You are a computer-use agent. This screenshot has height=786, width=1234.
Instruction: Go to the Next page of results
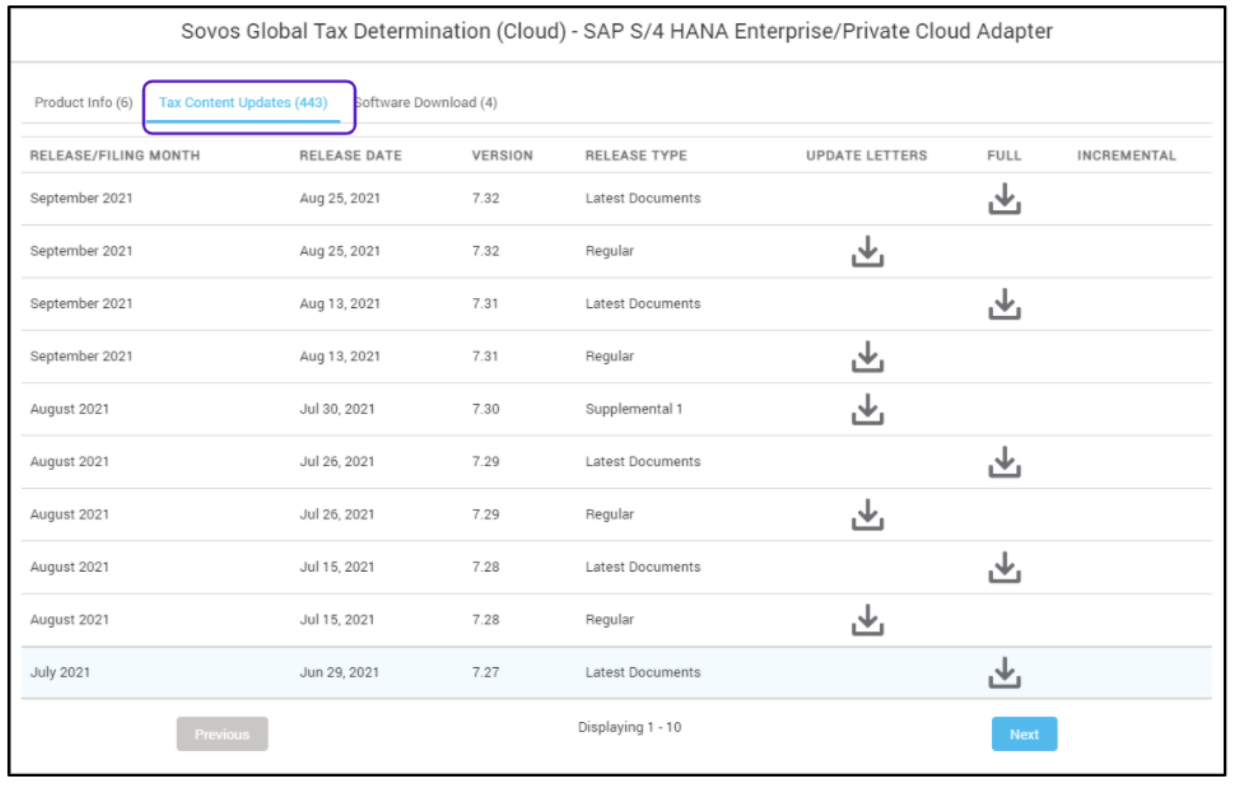point(1024,734)
